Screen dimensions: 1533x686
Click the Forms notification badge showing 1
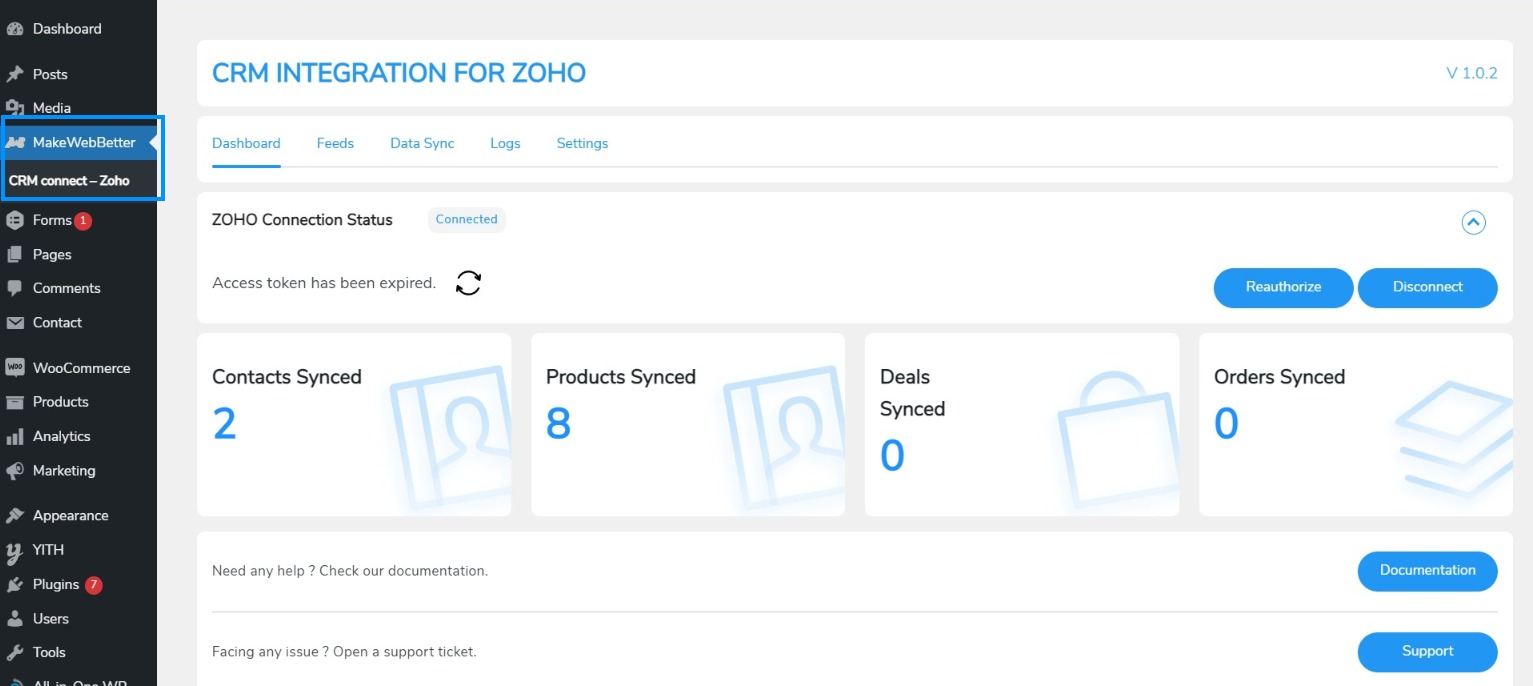tap(83, 221)
